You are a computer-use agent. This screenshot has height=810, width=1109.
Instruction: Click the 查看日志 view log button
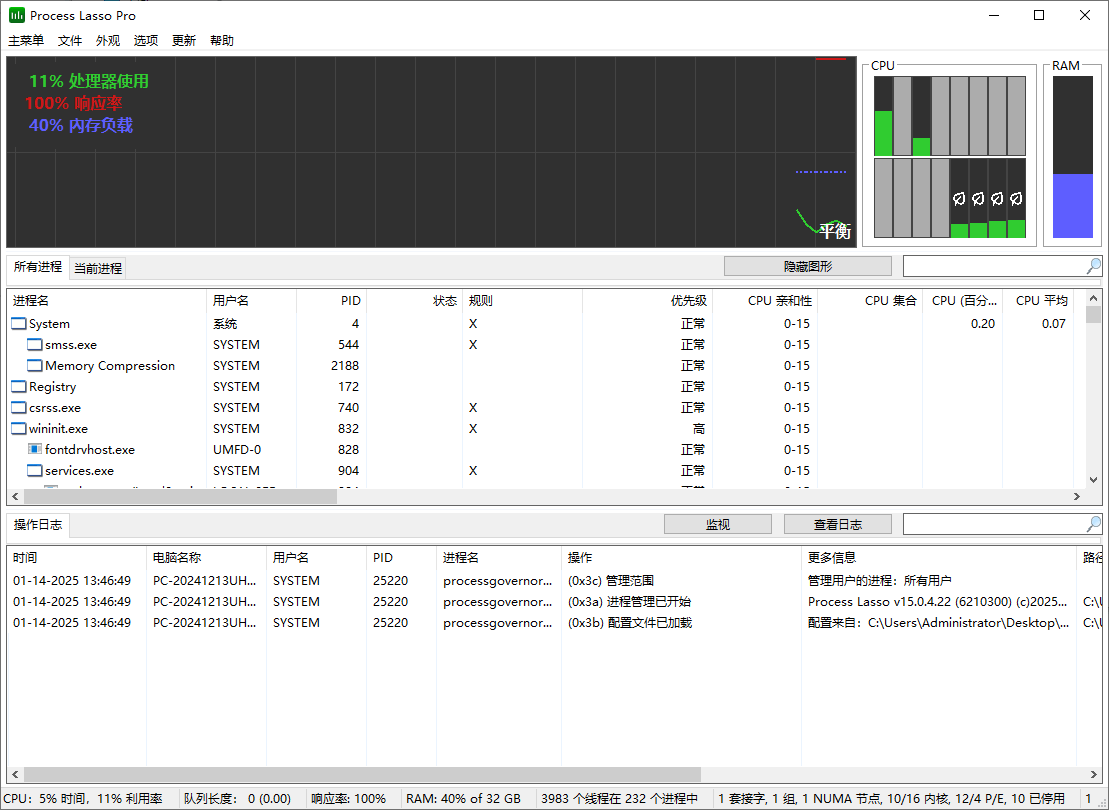tap(837, 523)
